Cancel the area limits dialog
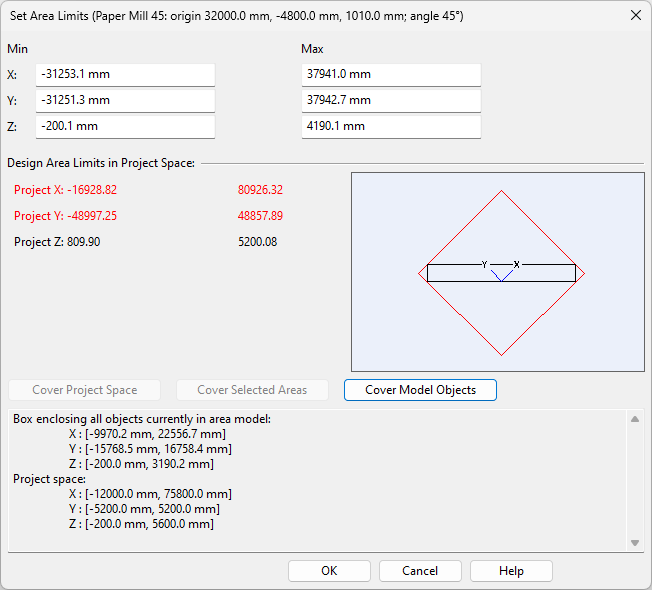The height and width of the screenshot is (590, 652). point(420,571)
